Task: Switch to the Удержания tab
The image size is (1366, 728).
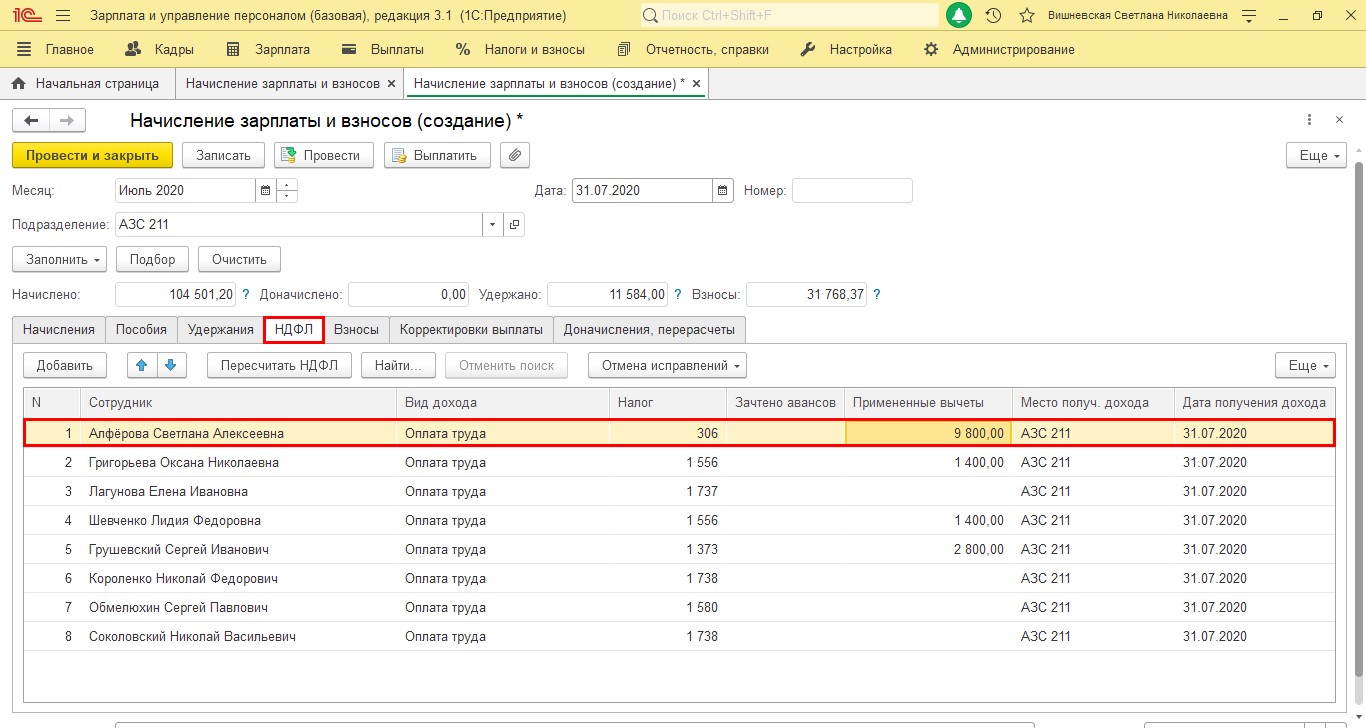Action: pyautogui.click(x=221, y=329)
